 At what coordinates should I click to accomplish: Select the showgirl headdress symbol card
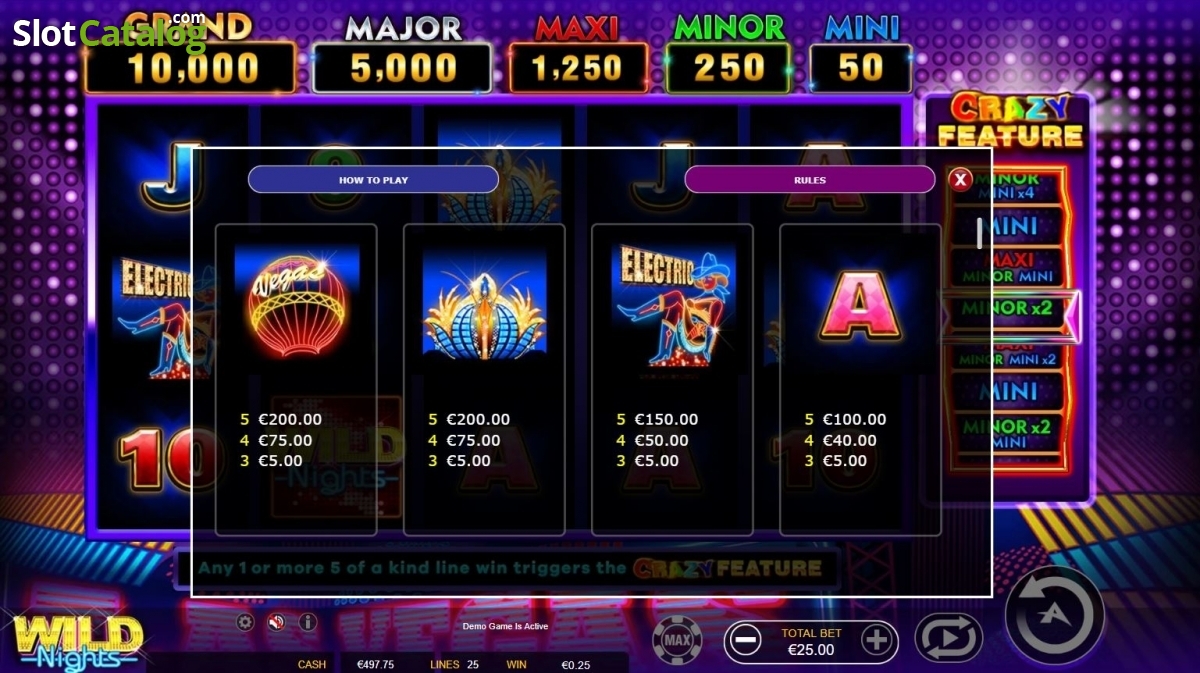[484, 380]
